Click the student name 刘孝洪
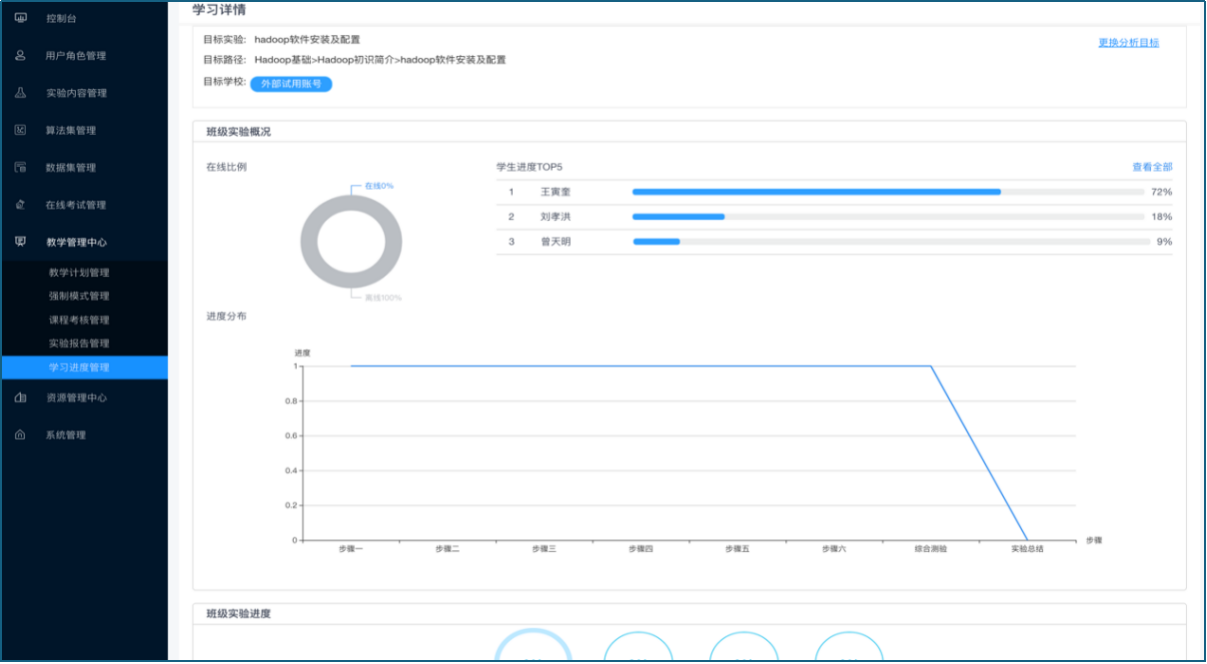Screen dimensions: 1207x664 tap(555, 217)
